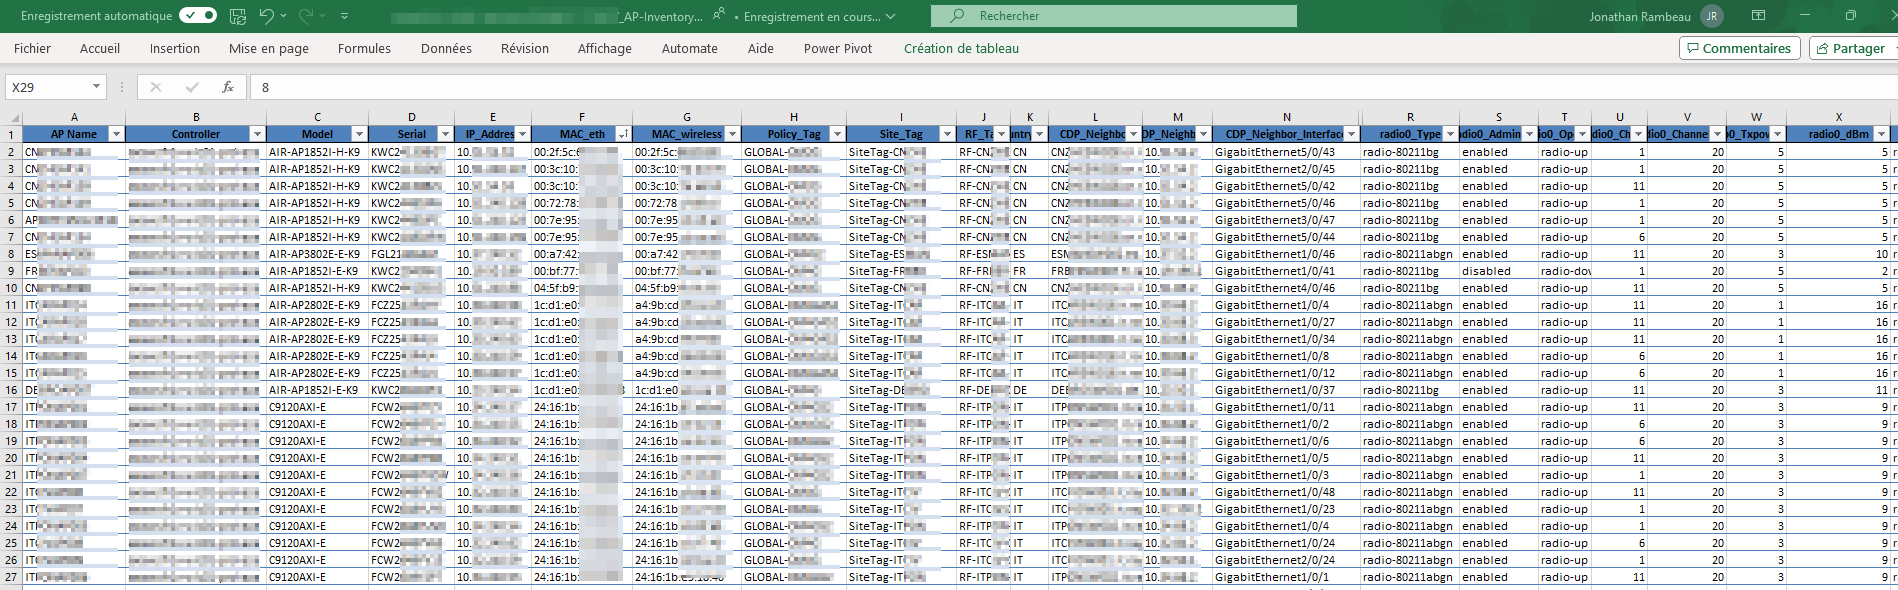Screen dimensions: 1898x590
Task: Open the Policy_Tag filter dropdown
Action: click(x=837, y=134)
